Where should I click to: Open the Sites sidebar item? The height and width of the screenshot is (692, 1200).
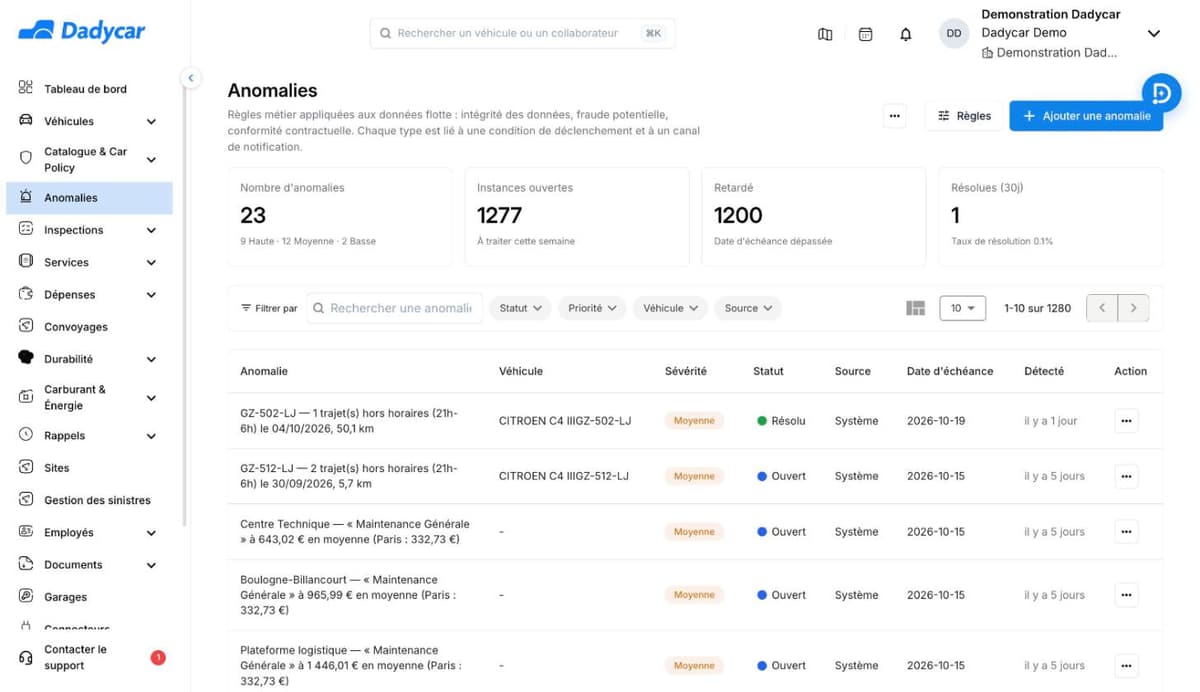point(89,468)
